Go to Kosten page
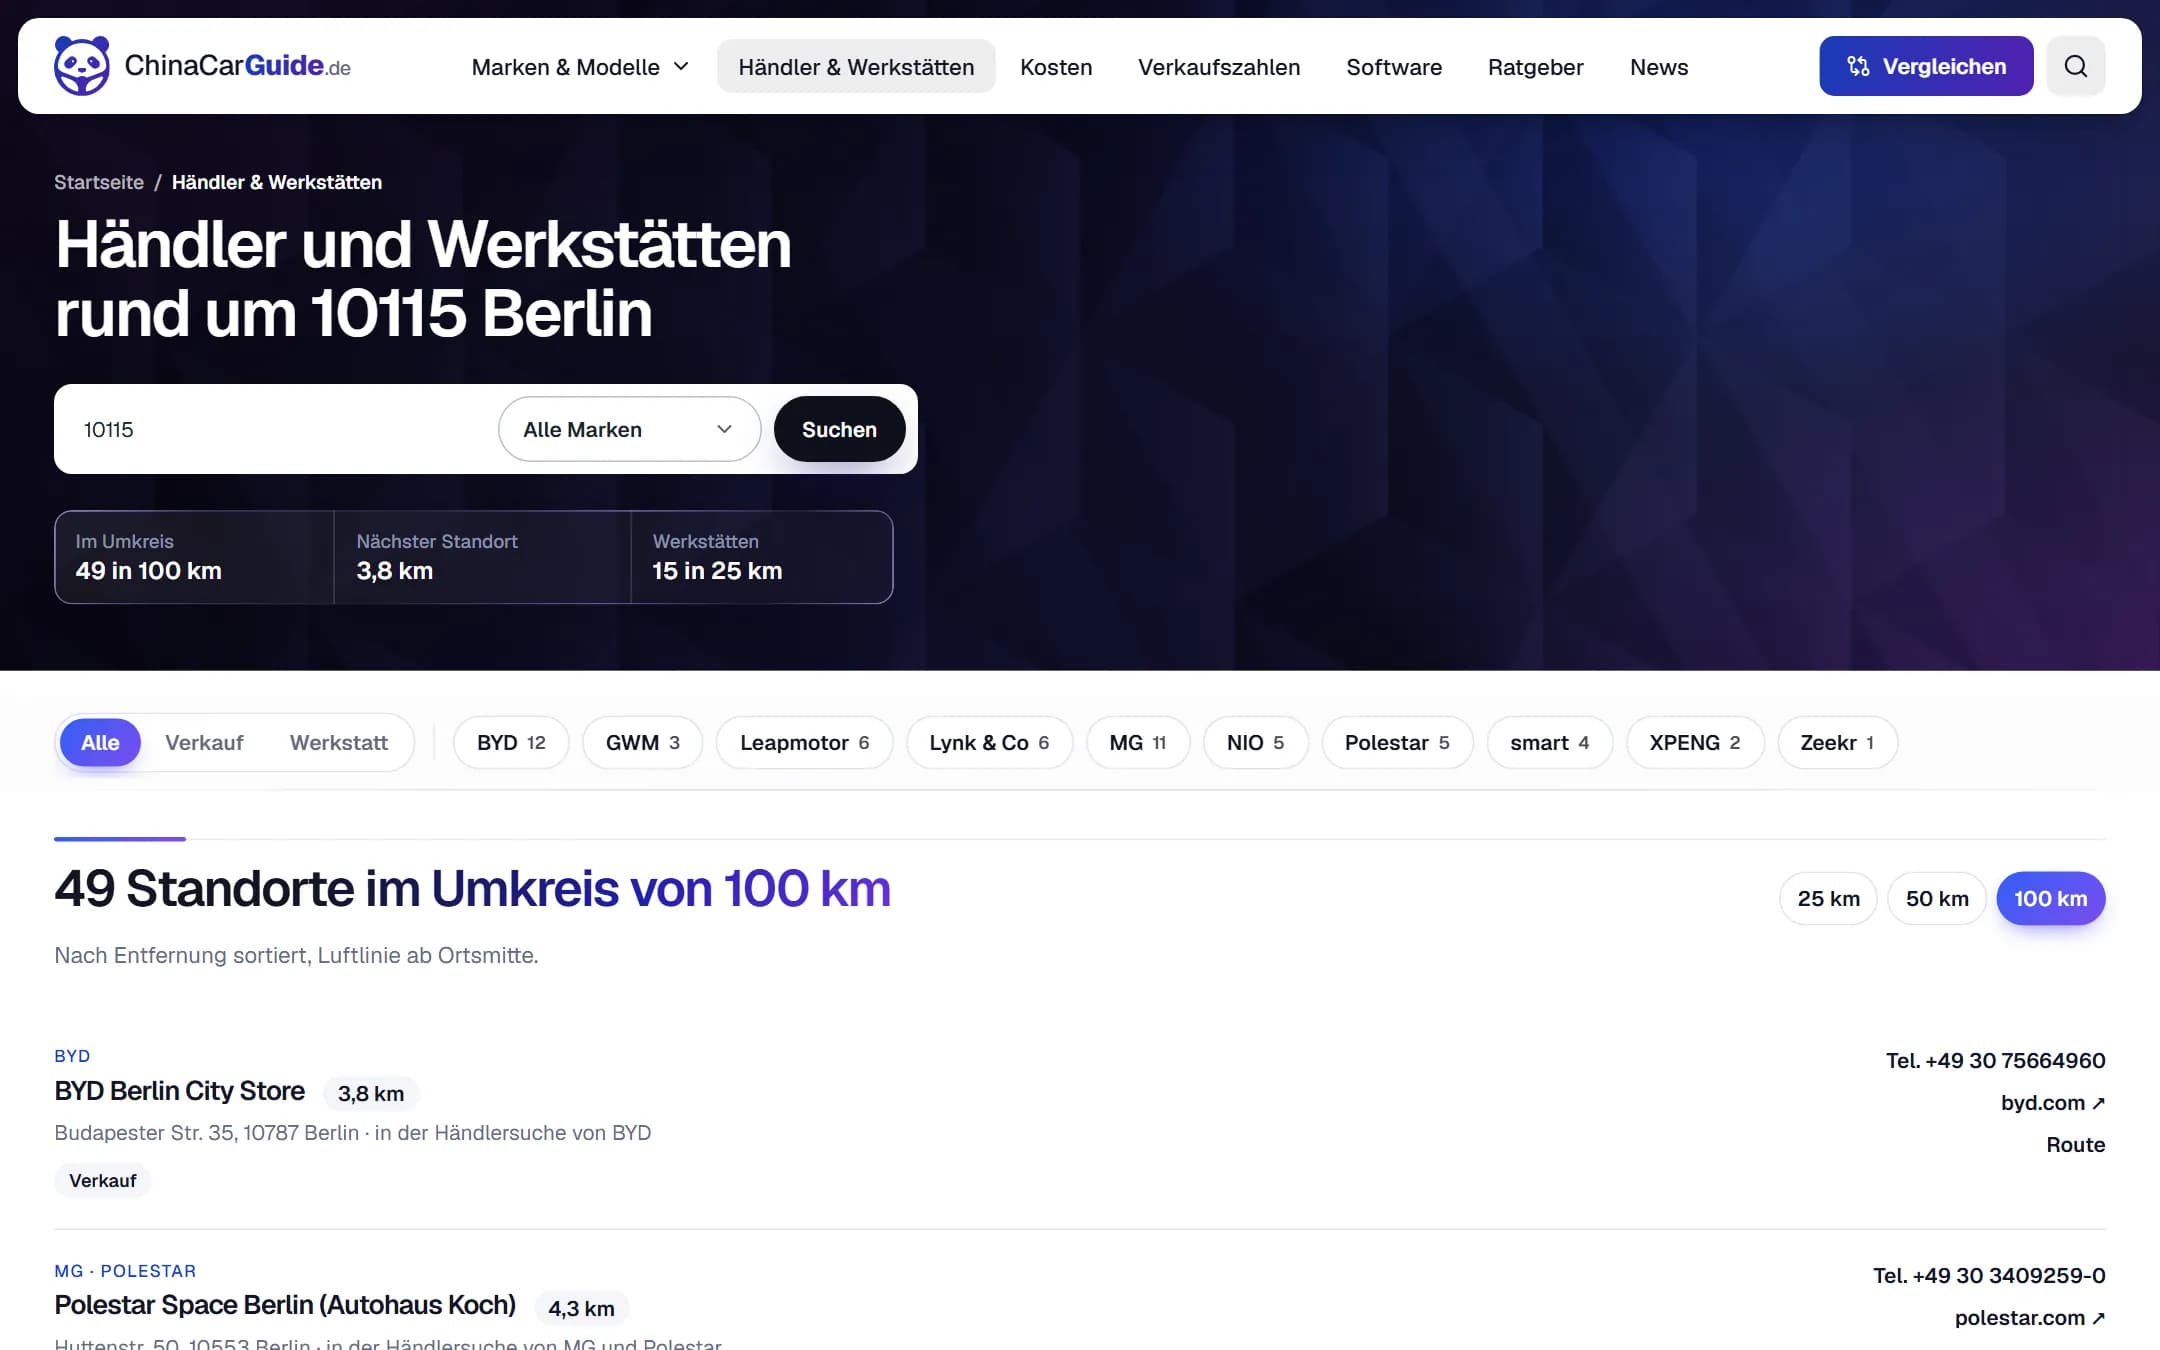2160x1350 pixels. 1056,67
